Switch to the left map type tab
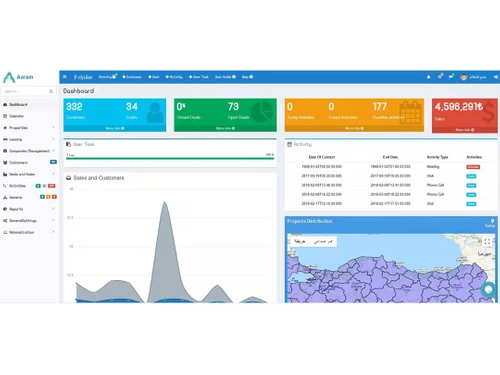 (300, 241)
